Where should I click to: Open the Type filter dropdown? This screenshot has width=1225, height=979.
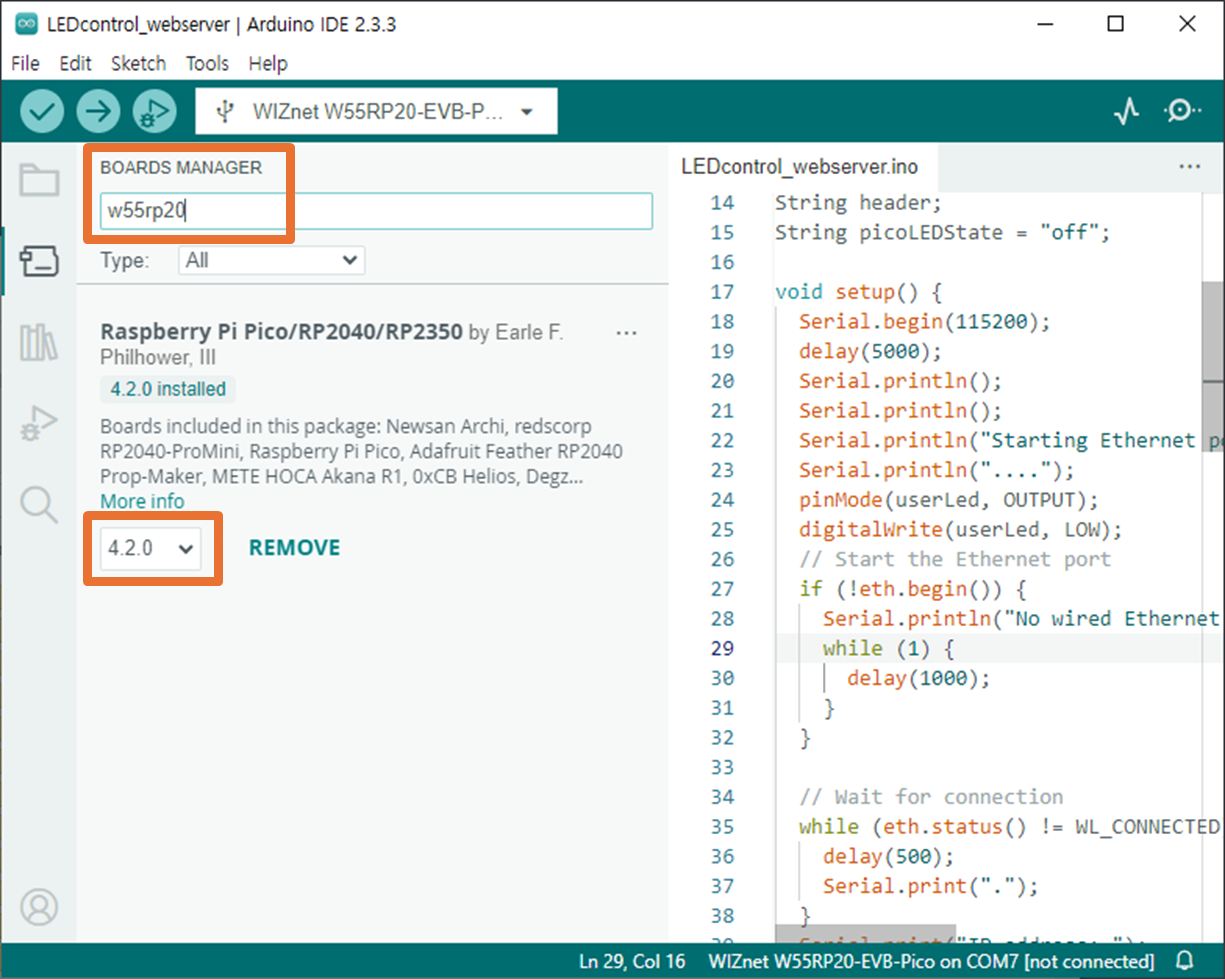(x=272, y=261)
